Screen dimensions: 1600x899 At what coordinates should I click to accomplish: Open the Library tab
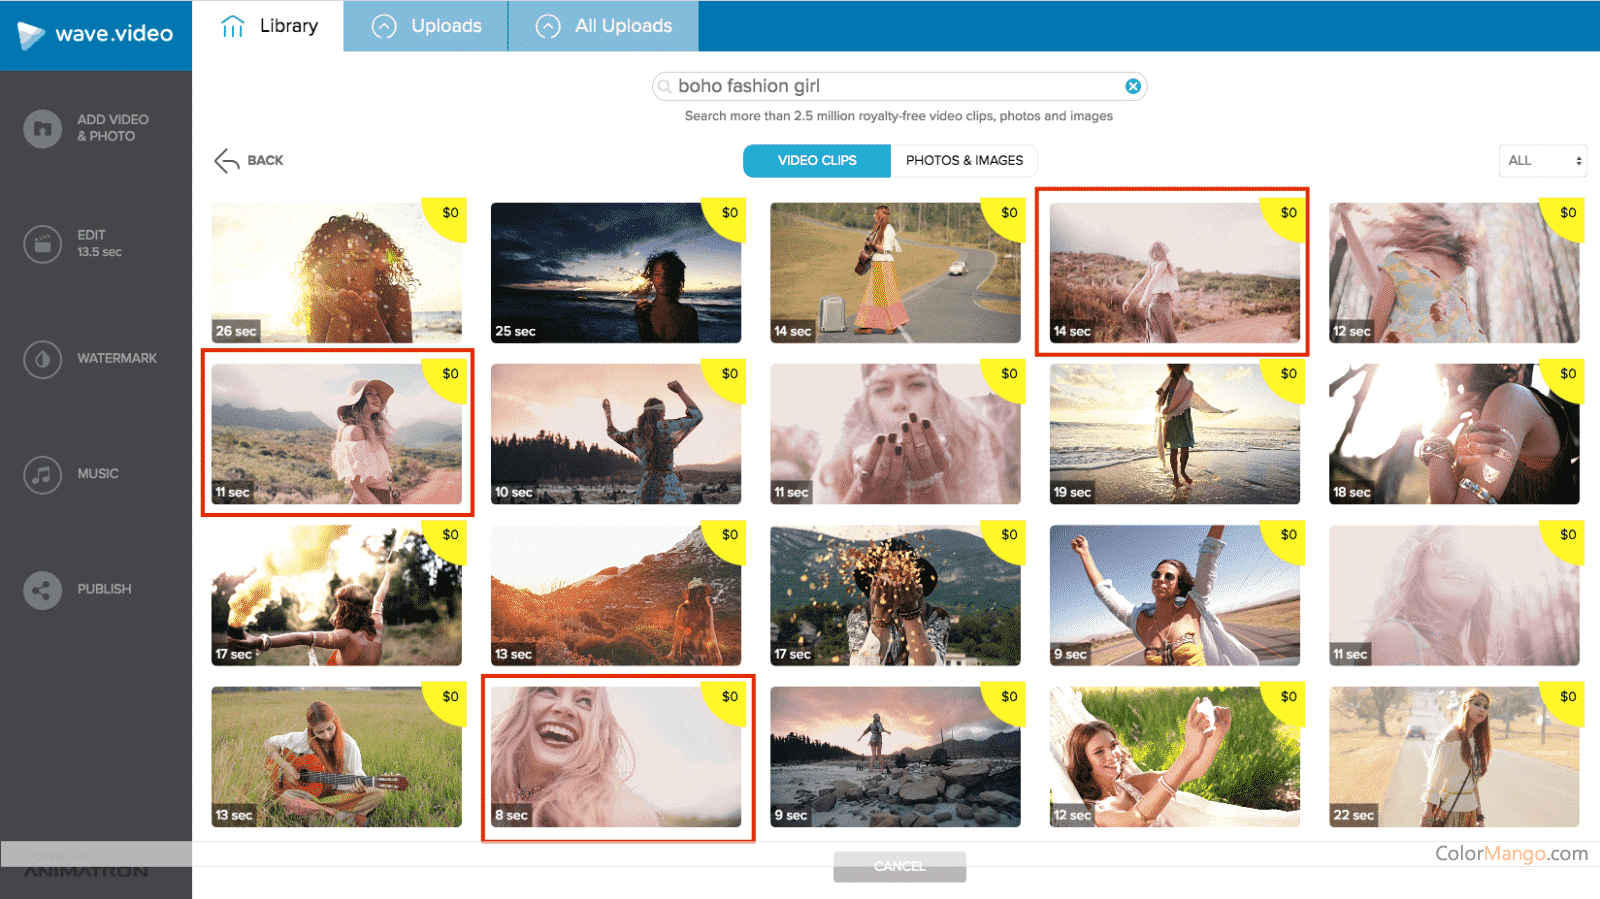268,26
